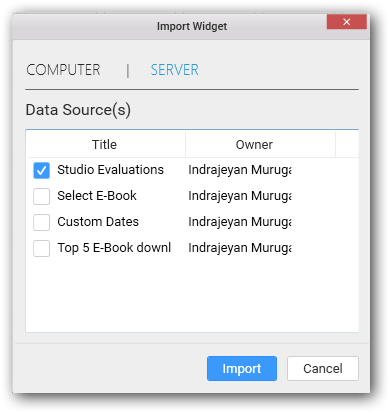Click the owner cell of Top 5 E-Book row
The width and height of the screenshot is (390, 413).
(240, 248)
